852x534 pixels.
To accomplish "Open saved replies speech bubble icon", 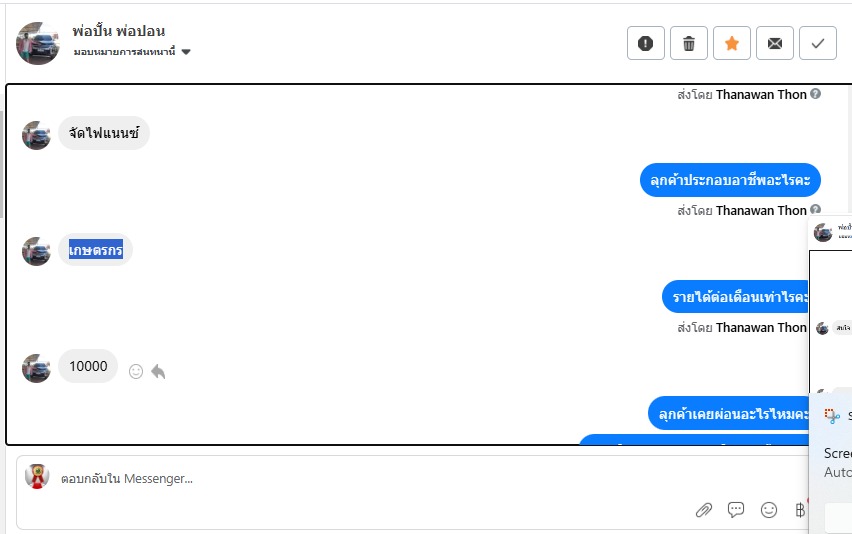I will (x=736, y=510).
